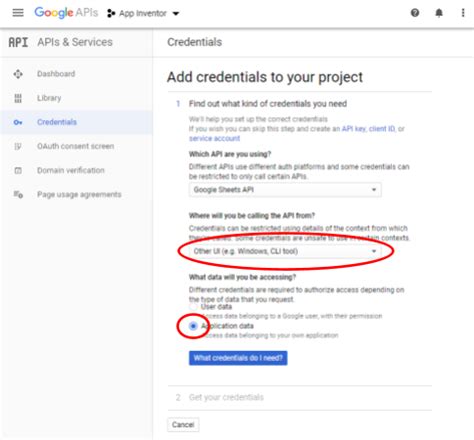Click the Cancel button
Viewport: 474px width, 440px height.
[x=183, y=425]
